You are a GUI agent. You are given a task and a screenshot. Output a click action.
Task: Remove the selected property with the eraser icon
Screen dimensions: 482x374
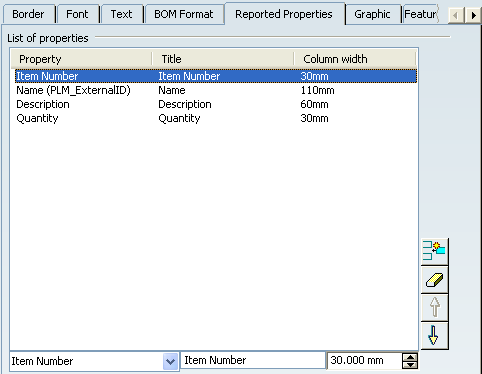pos(434,280)
